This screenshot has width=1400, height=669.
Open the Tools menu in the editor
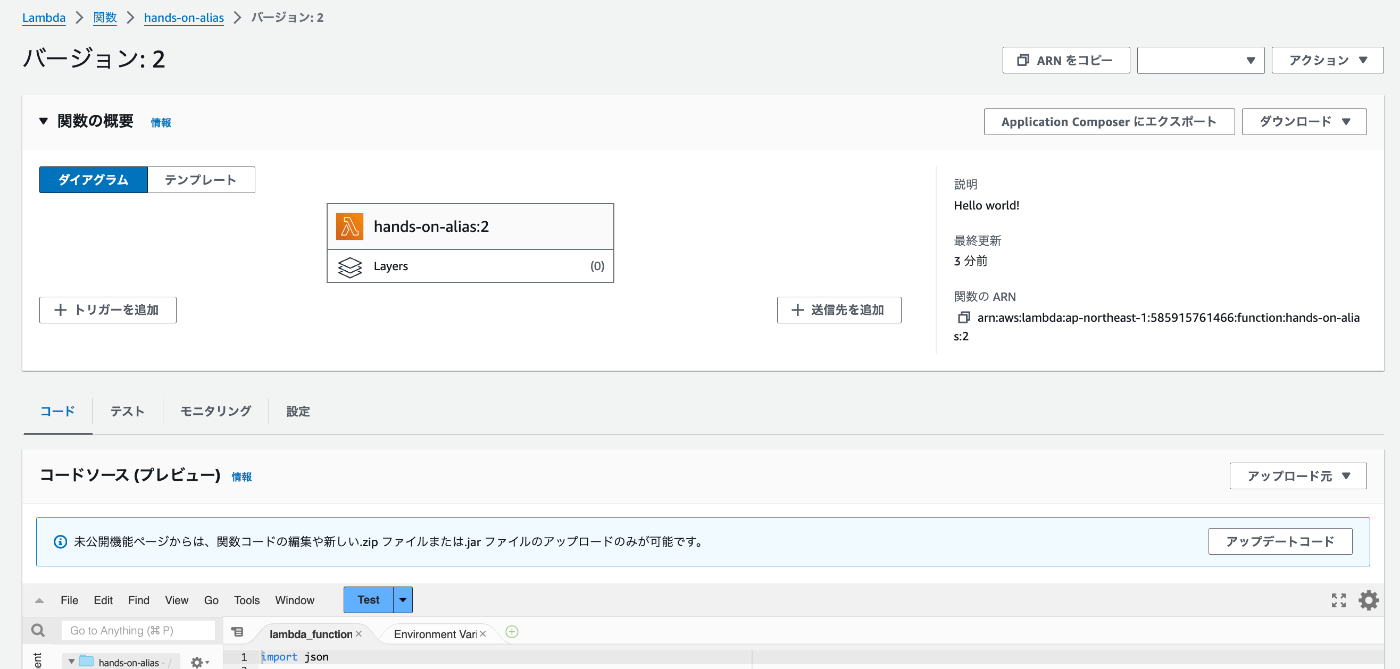(x=247, y=600)
